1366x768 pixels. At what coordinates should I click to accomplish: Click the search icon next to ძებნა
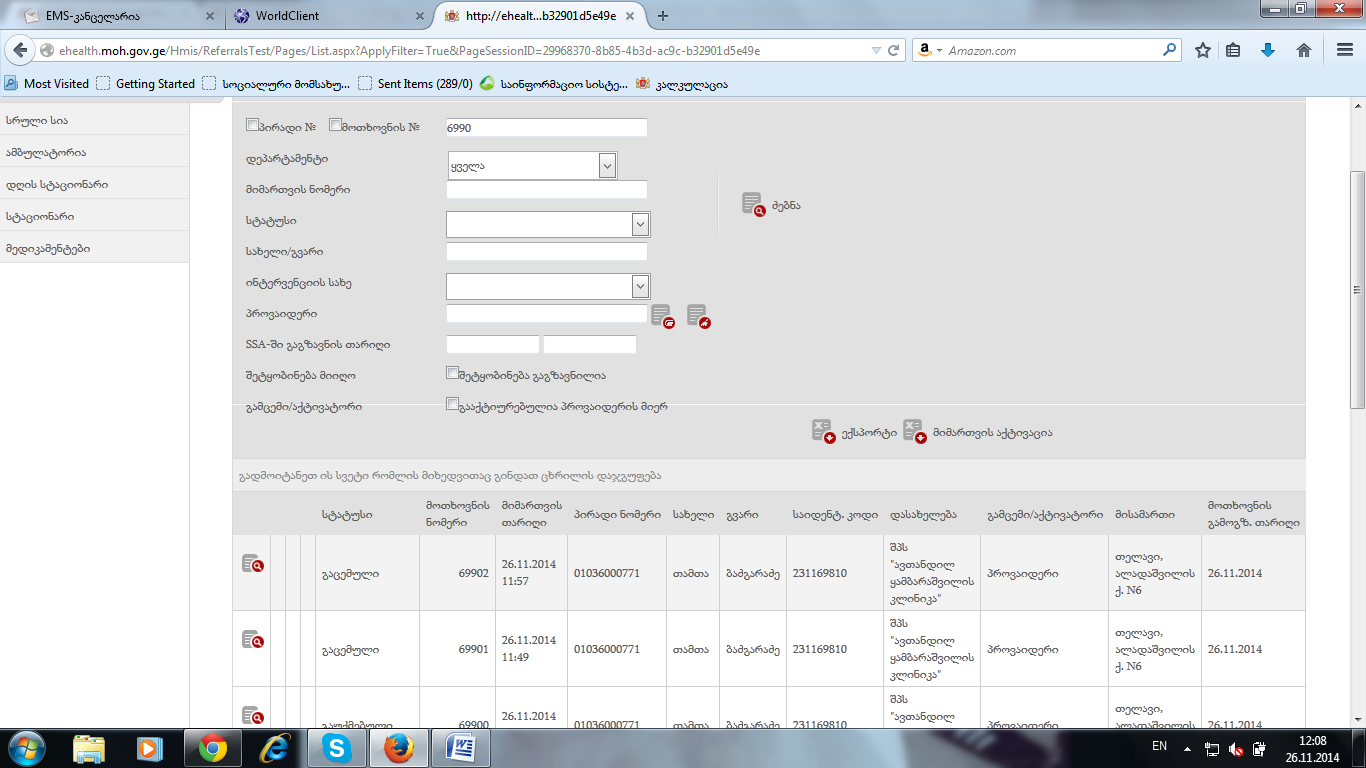coord(753,204)
